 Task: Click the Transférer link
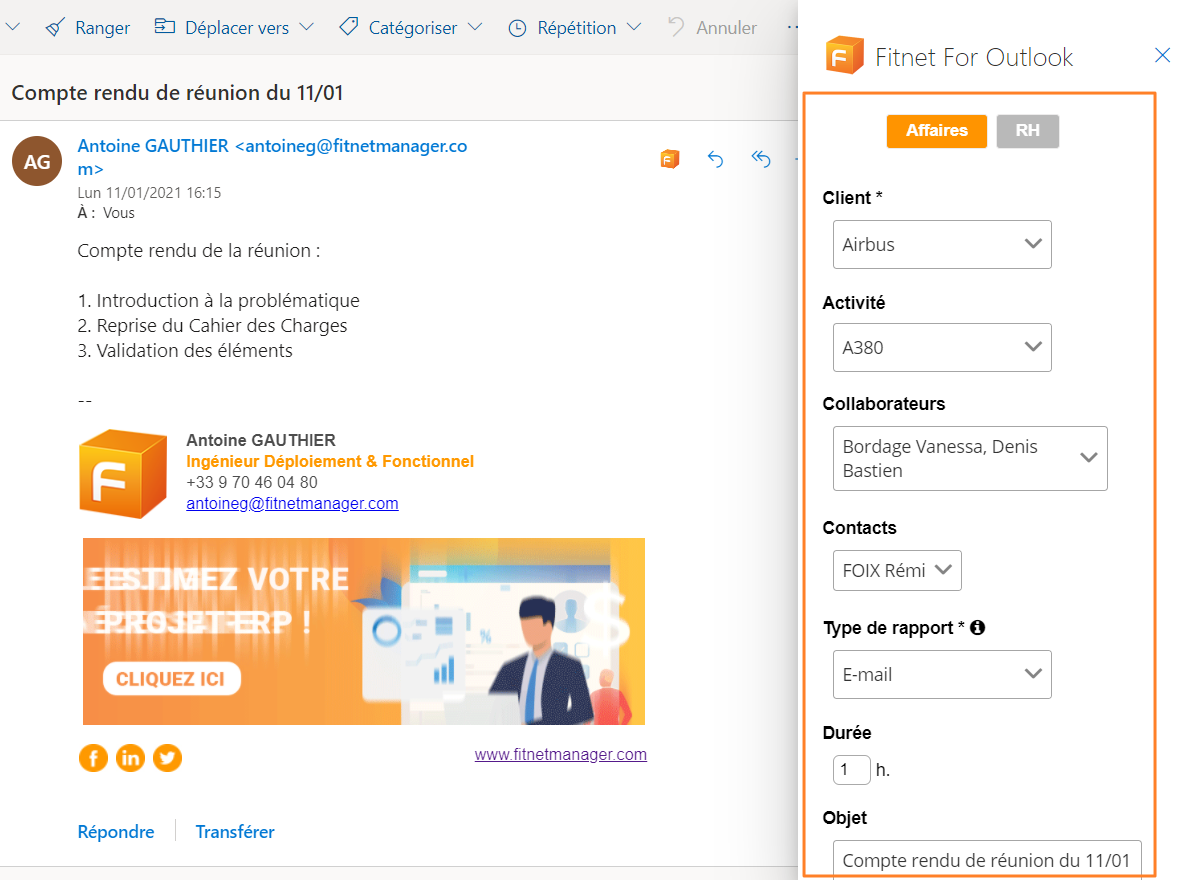(235, 832)
